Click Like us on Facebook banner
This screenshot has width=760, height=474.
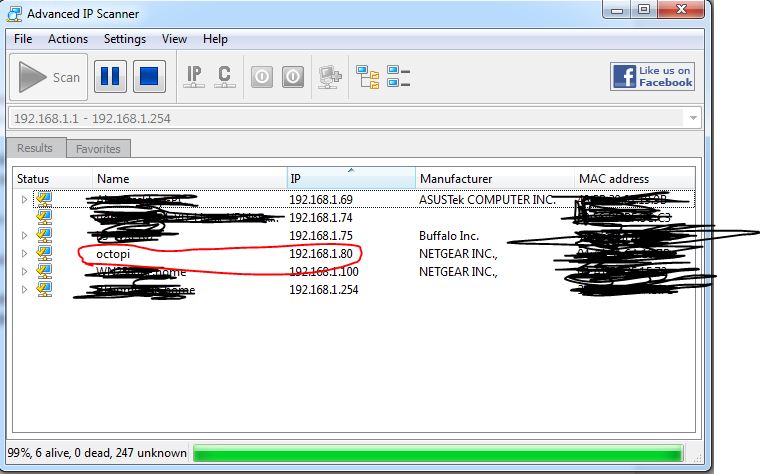pyautogui.click(x=652, y=77)
